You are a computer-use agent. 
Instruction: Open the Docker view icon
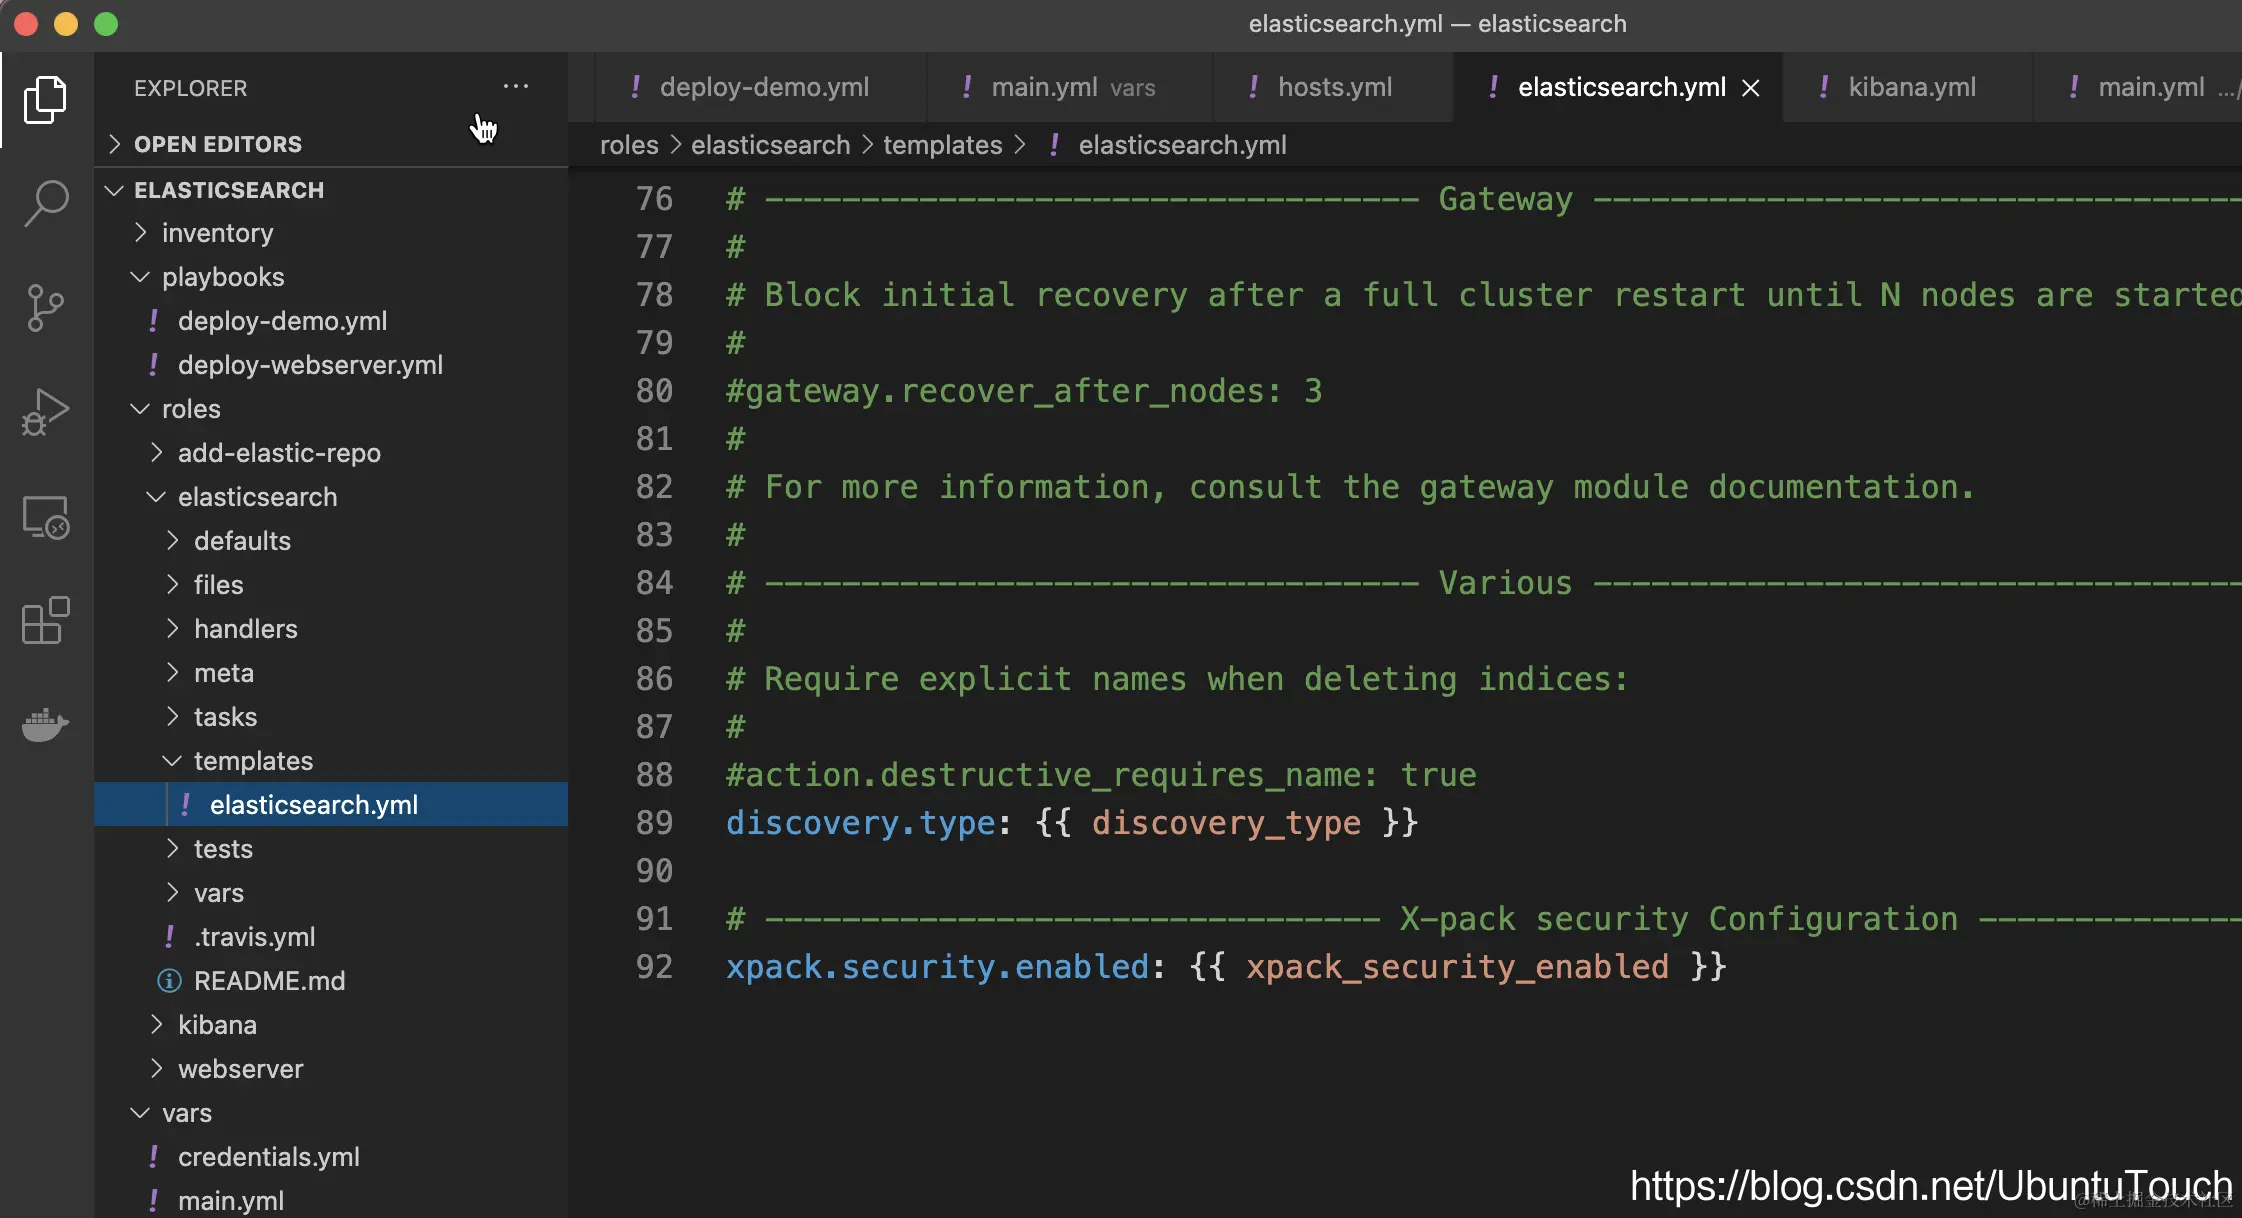(x=45, y=724)
